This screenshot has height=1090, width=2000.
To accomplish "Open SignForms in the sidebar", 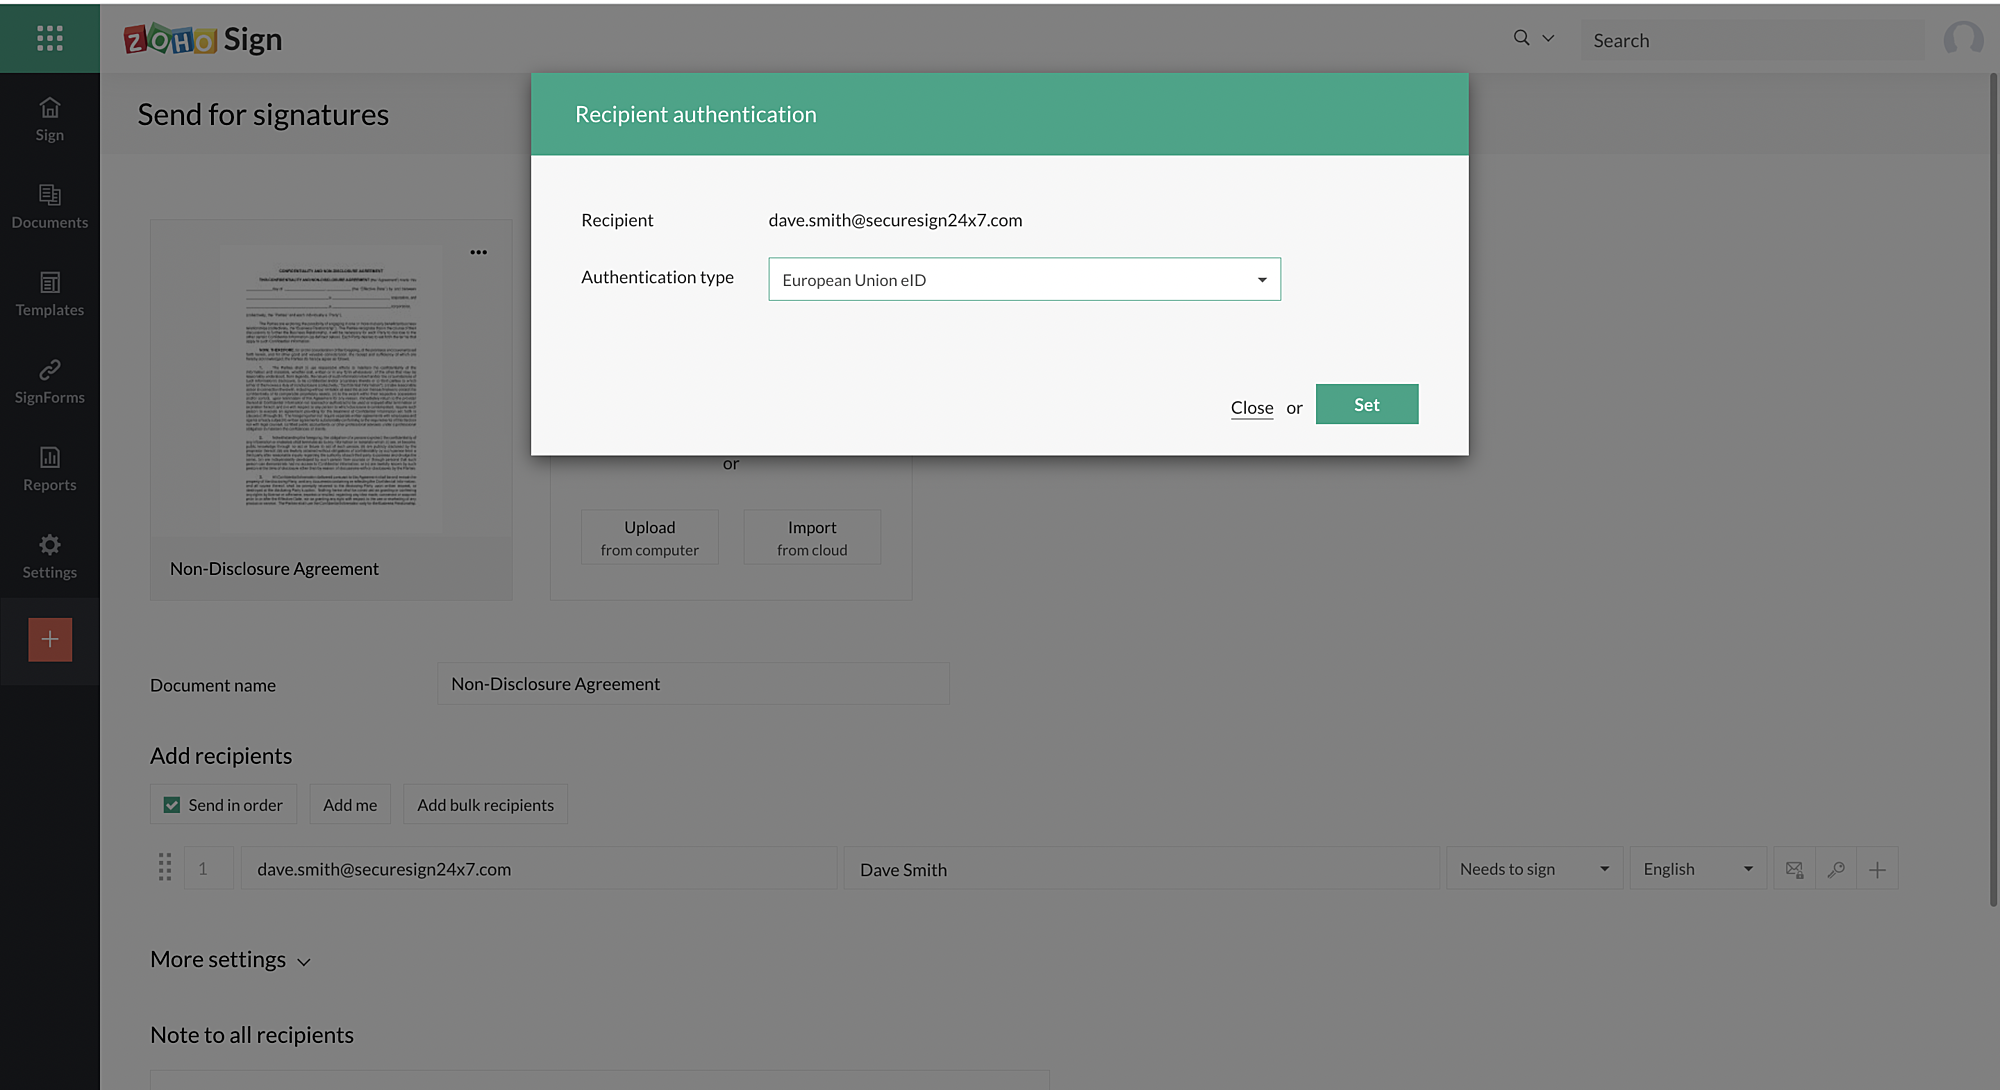I will point(50,382).
